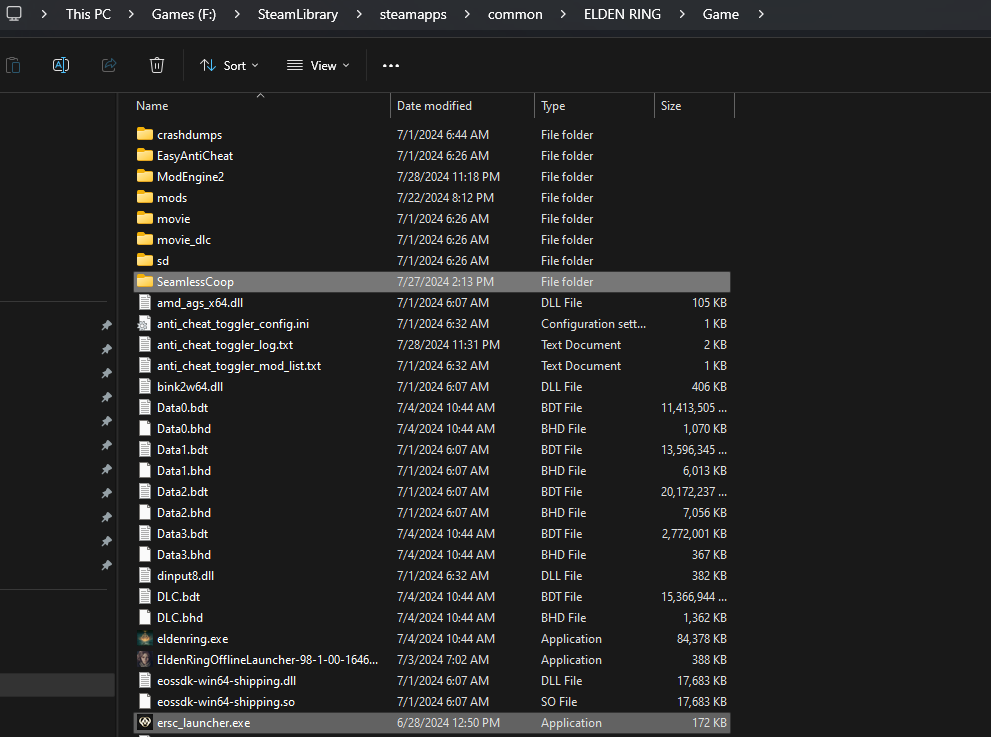Select the Data2.bhd file name
991x737 pixels.
pyautogui.click(x=184, y=513)
